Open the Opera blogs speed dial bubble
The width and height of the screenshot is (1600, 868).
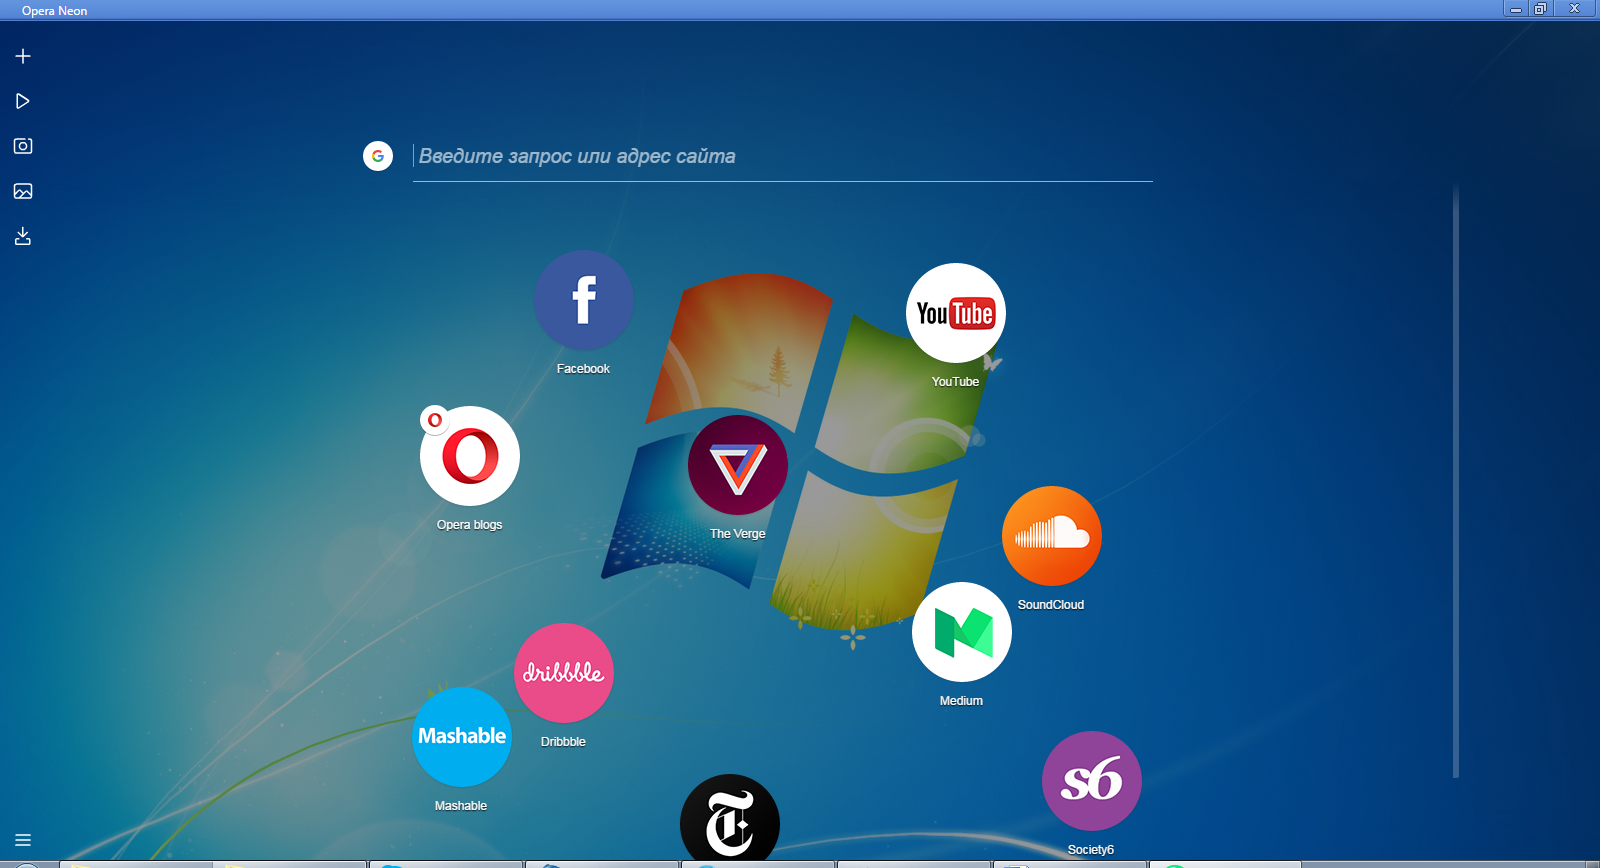(470, 456)
